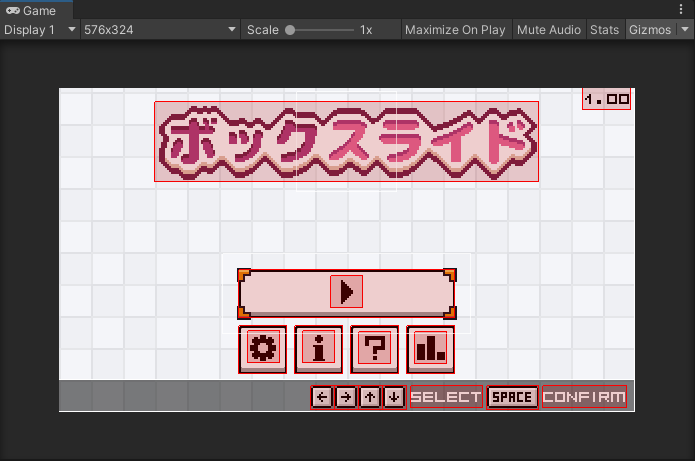
Task: Toggle Gizmos visibility
Action: coord(650,30)
